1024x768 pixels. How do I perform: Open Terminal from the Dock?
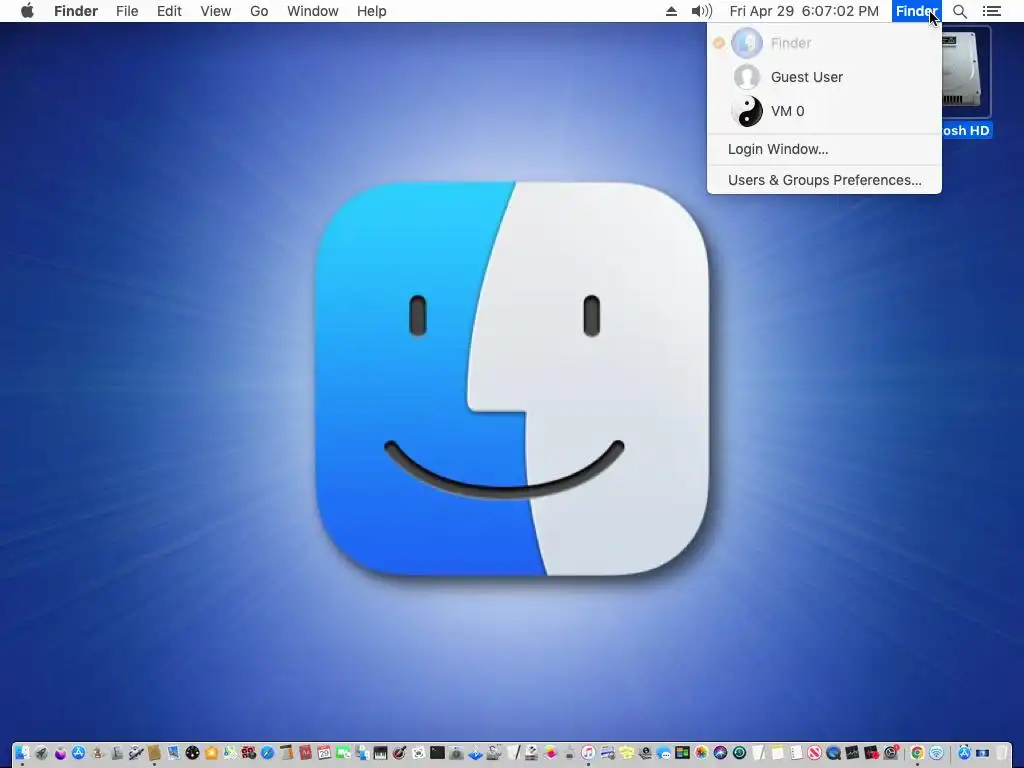[x=437, y=753]
